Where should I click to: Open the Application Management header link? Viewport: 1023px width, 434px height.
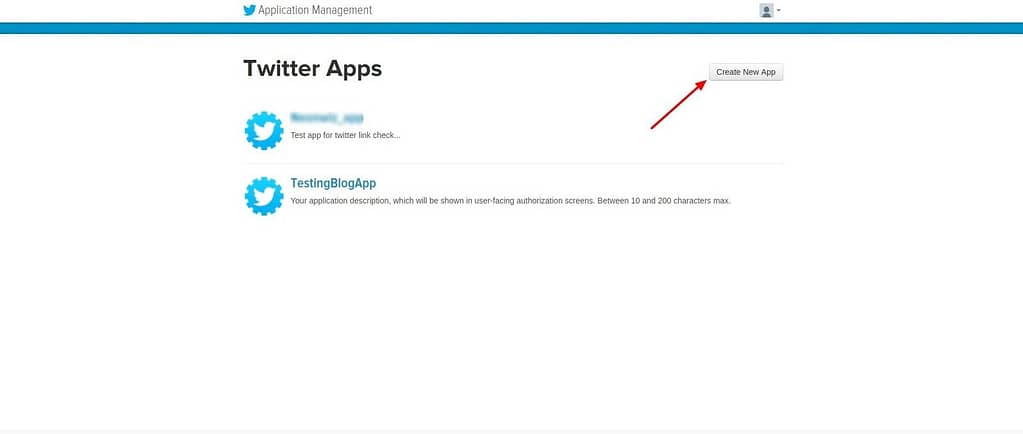click(x=315, y=10)
